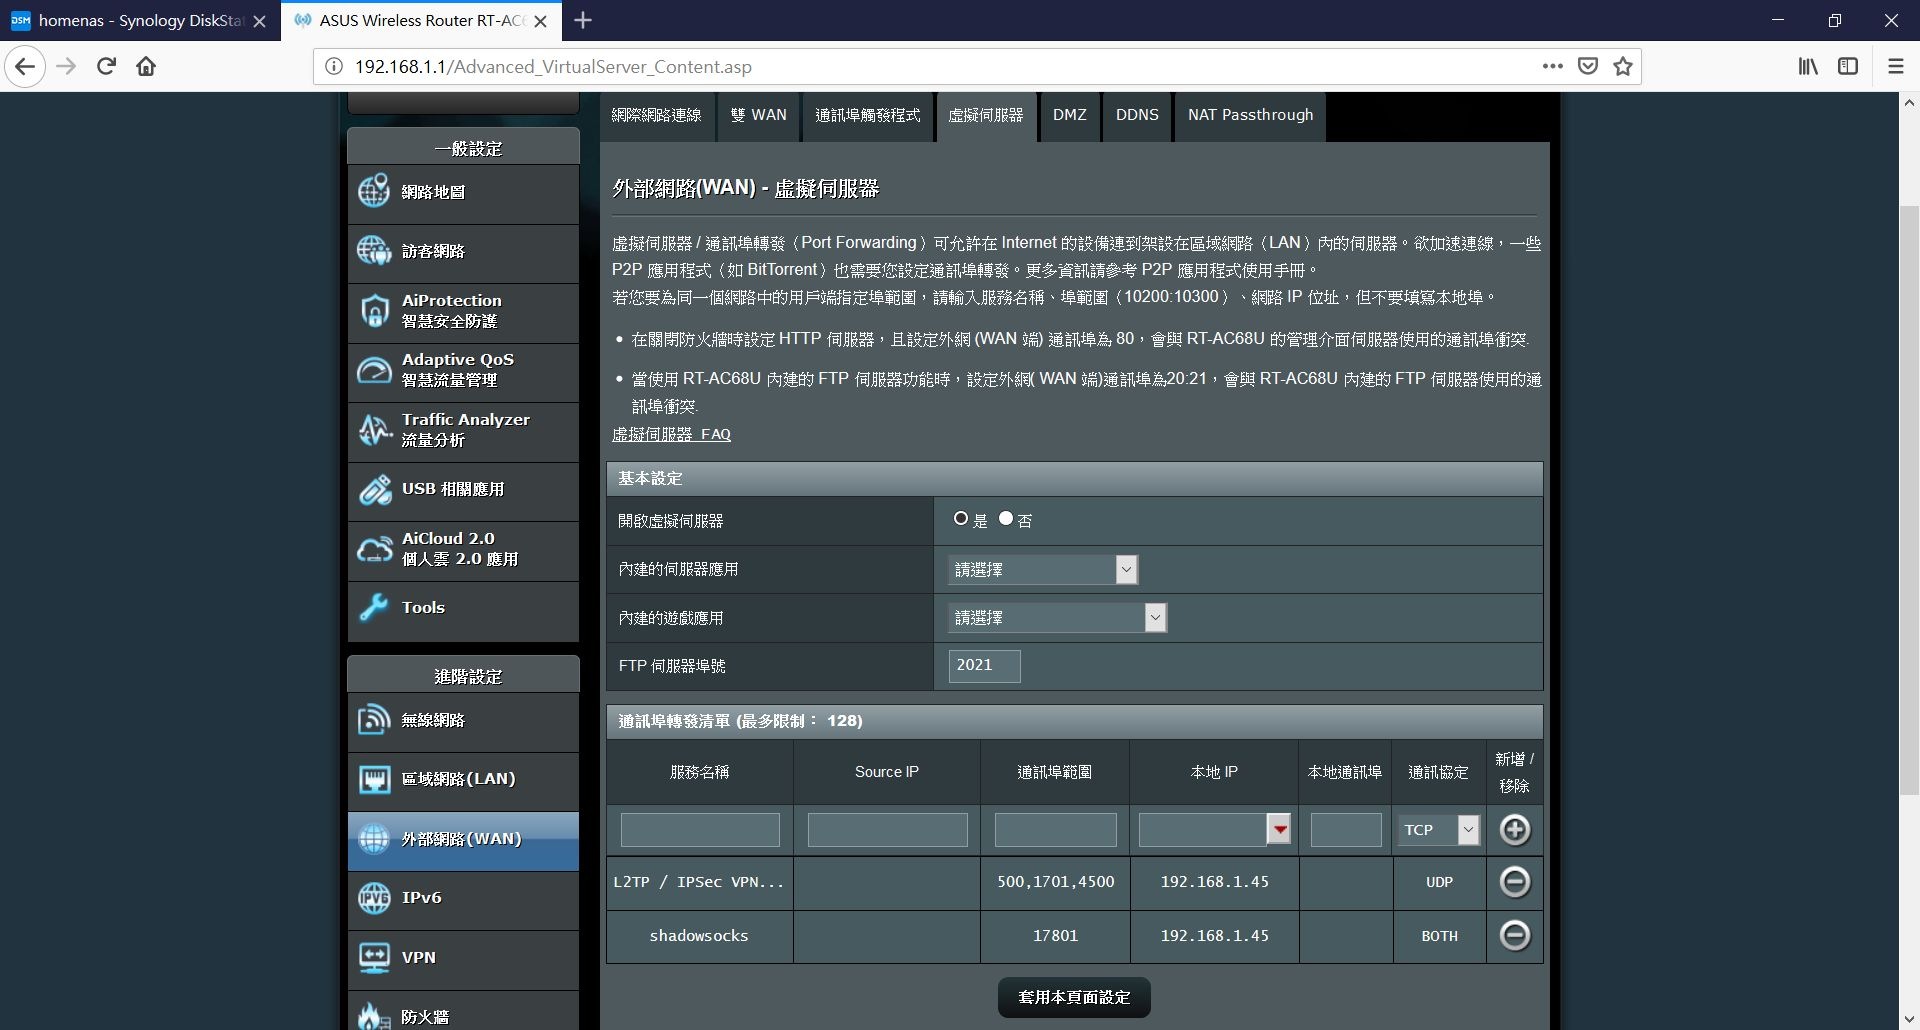Open Firefox hamburger menu
The image size is (1920, 1030).
1895,66
